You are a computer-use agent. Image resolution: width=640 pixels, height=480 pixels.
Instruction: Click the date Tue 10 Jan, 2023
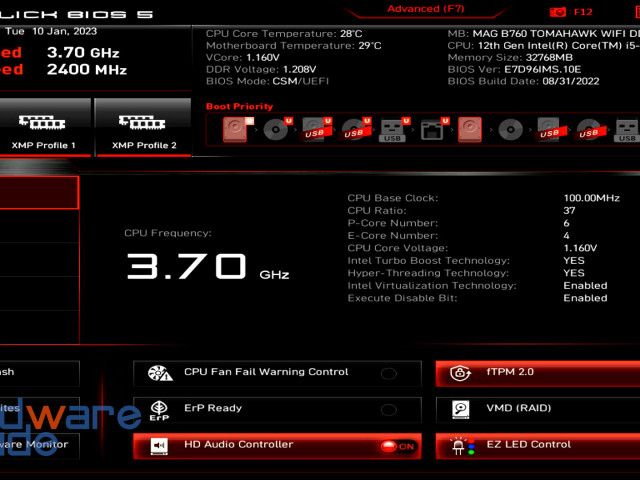pyautogui.click(x=51, y=31)
